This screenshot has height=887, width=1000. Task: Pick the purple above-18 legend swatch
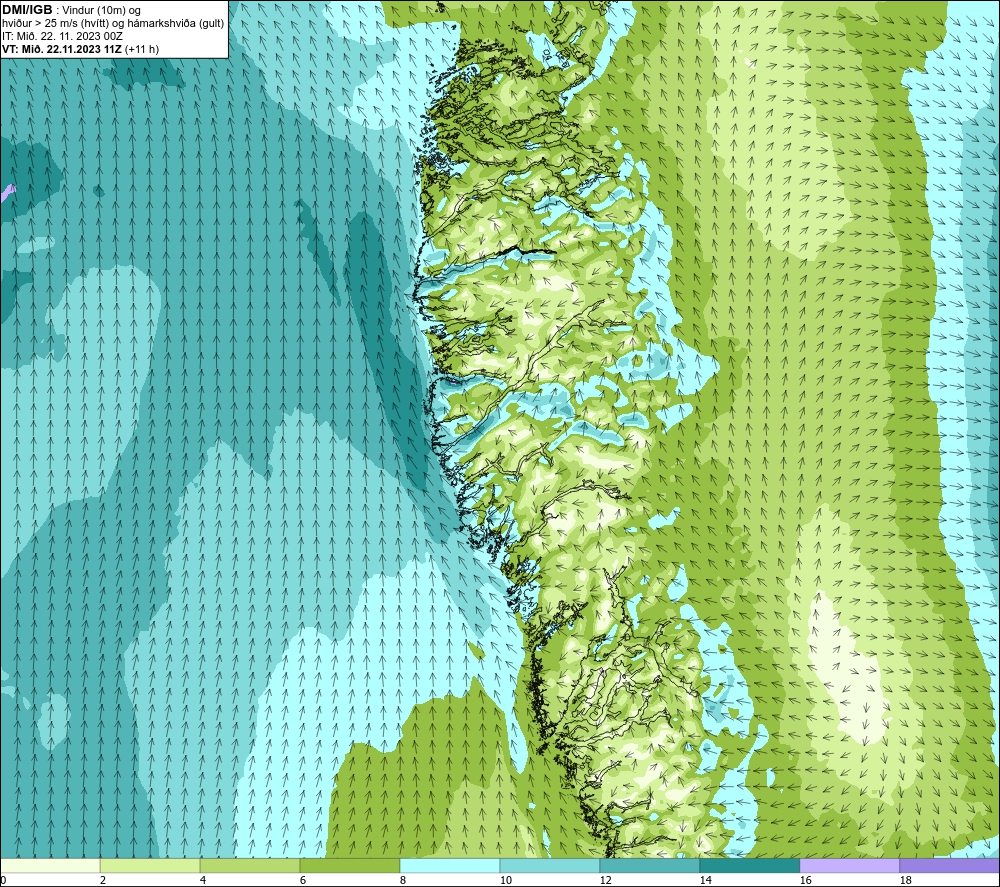[950, 865]
